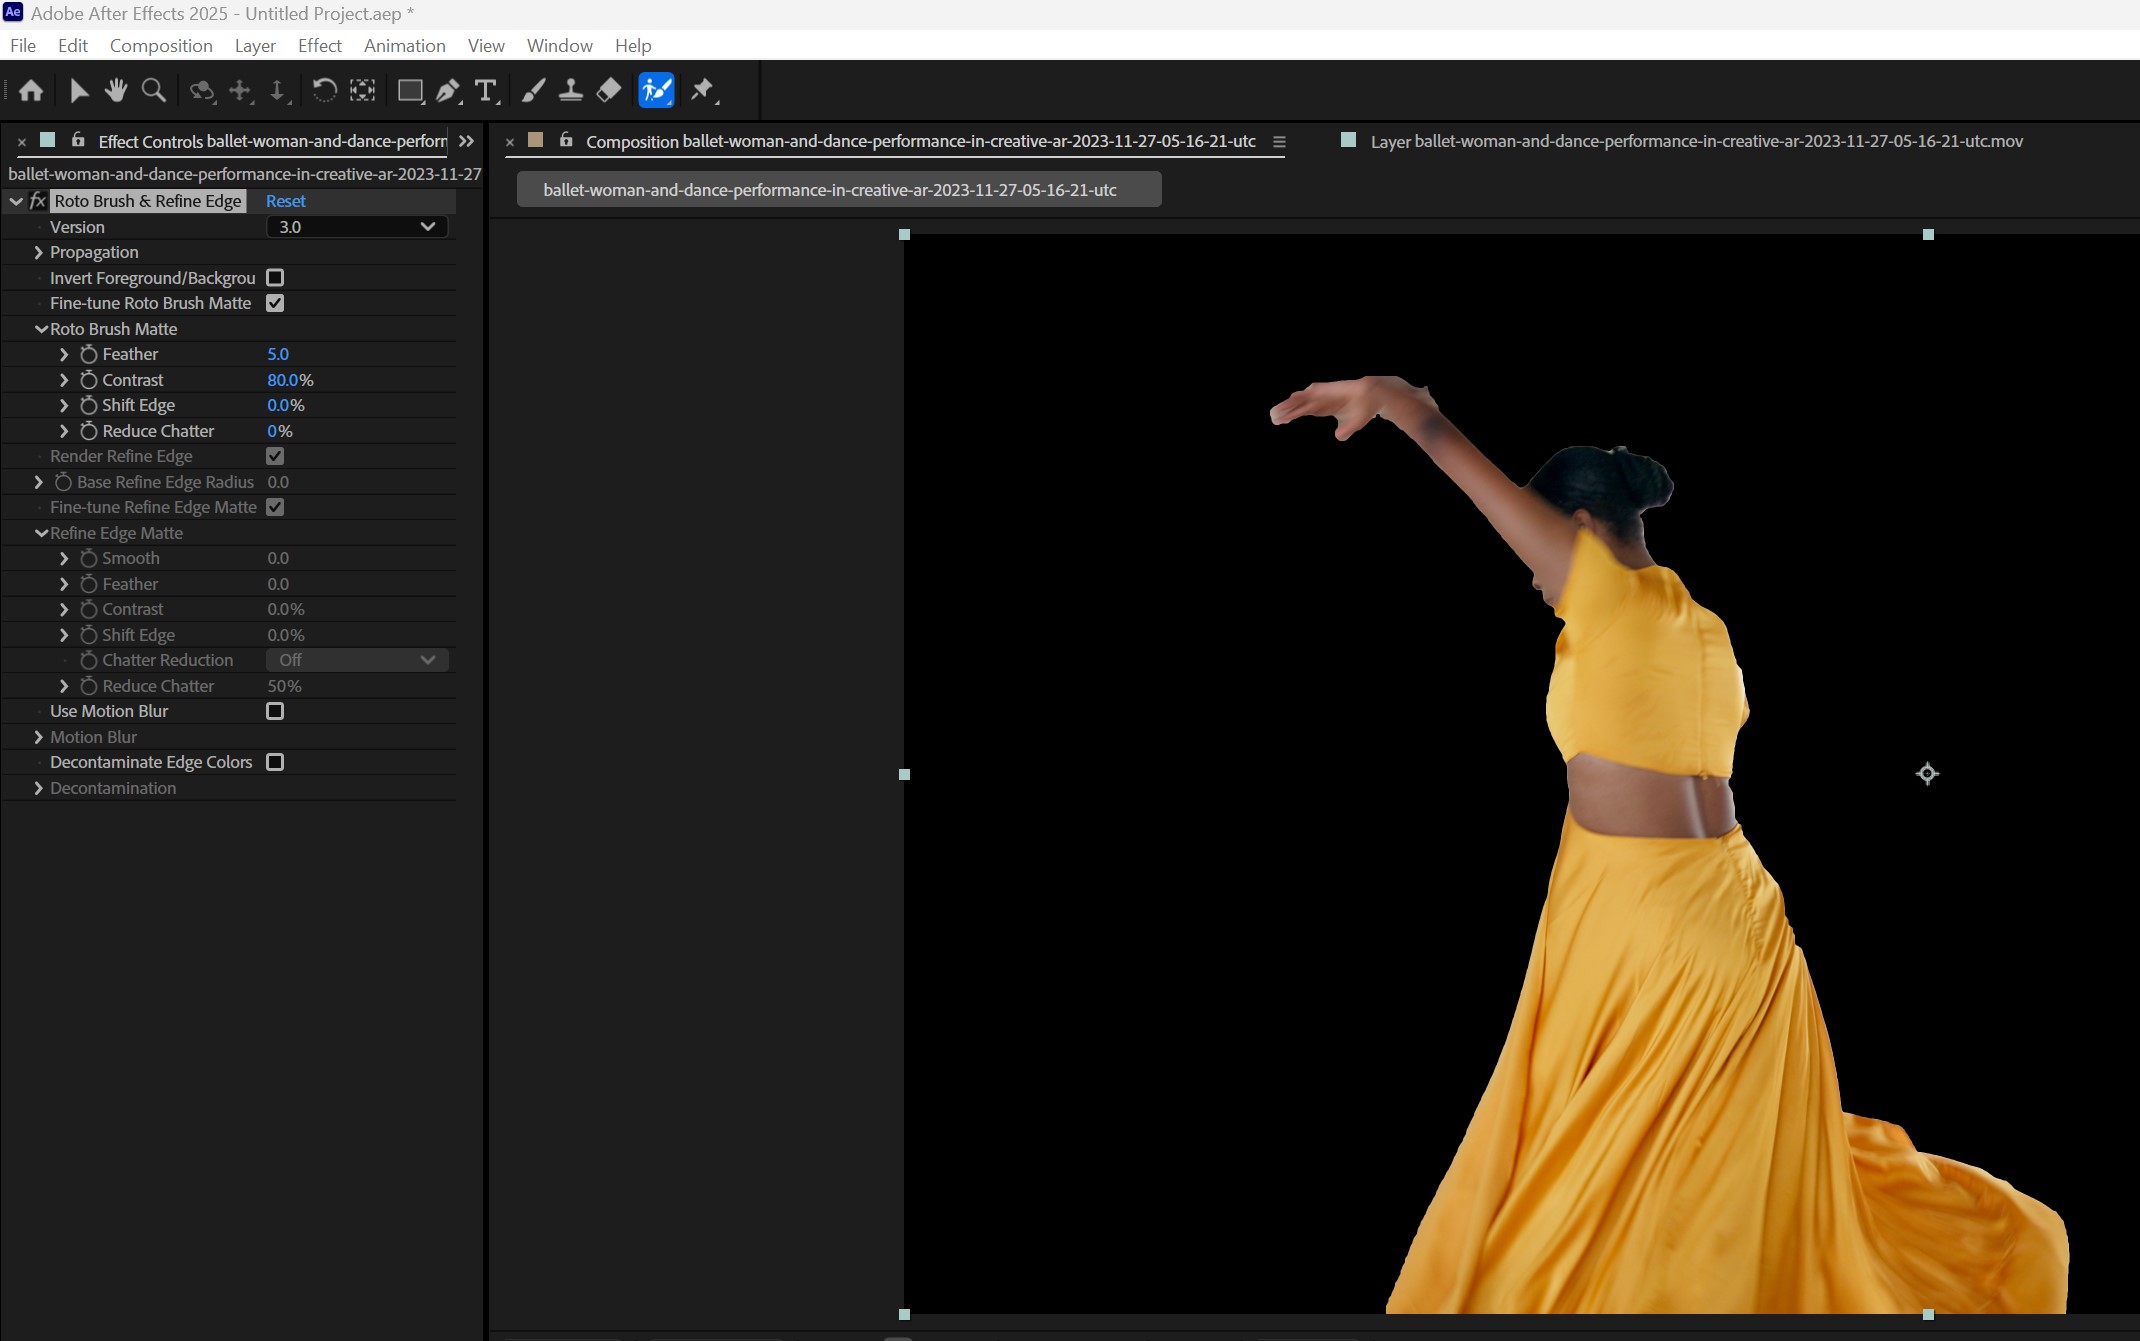
Task: Select the Puppet Pin tool
Action: [x=704, y=91]
